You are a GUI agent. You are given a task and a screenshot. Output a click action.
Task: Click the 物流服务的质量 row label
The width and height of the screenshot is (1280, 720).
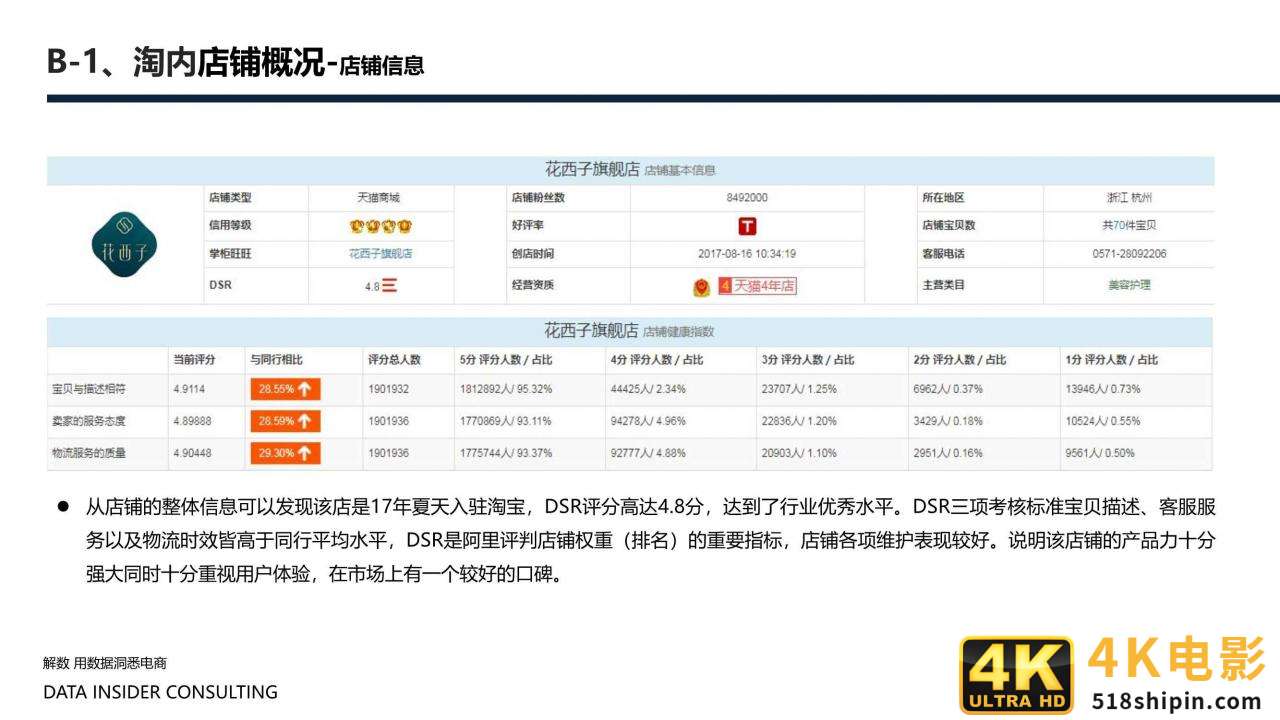(x=89, y=453)
